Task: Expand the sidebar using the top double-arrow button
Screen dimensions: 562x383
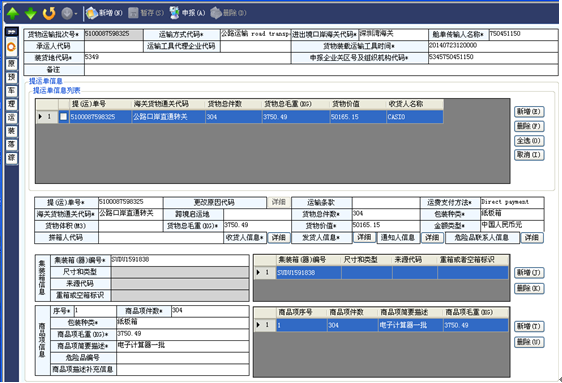Action: (11, 32)
